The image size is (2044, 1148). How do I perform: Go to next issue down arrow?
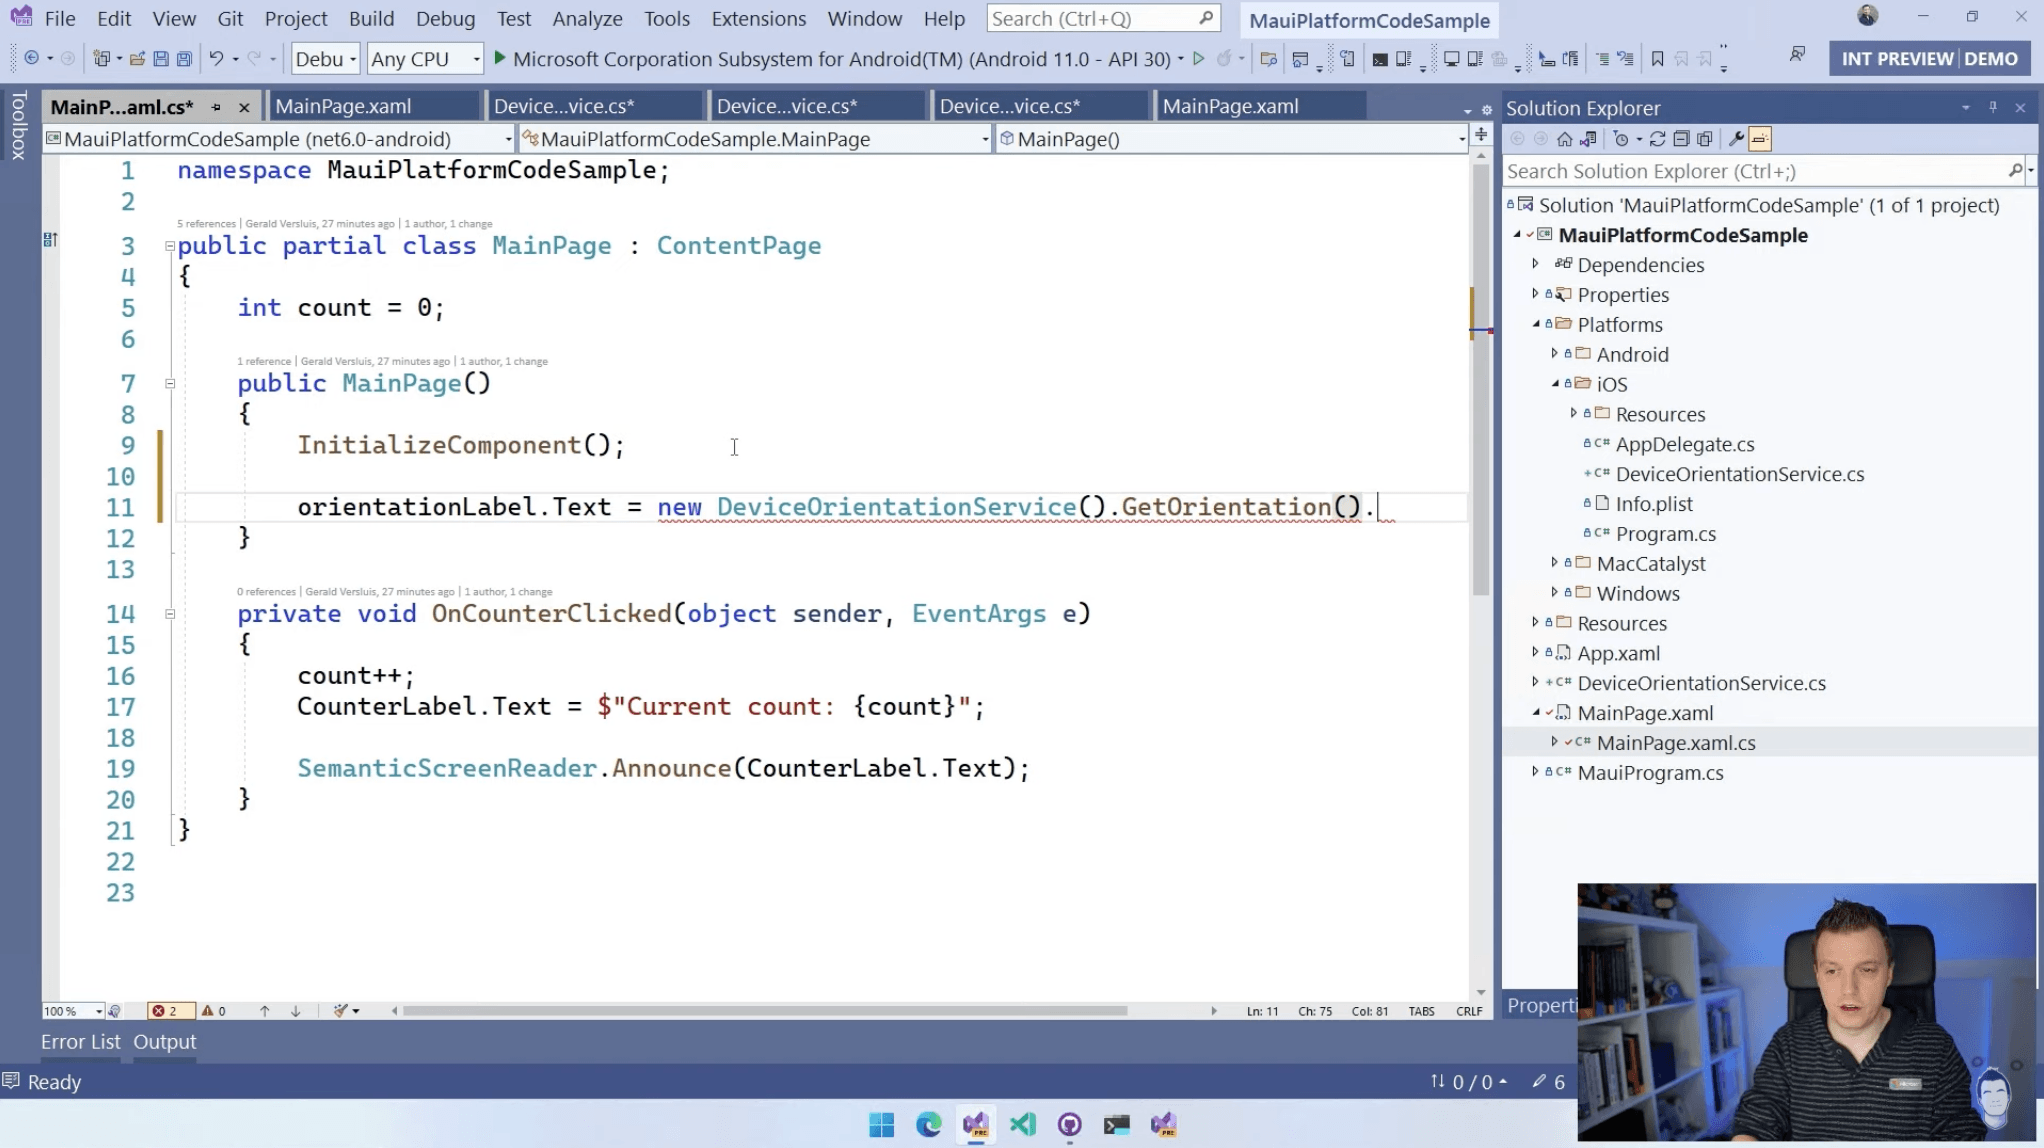(296, 1011)
